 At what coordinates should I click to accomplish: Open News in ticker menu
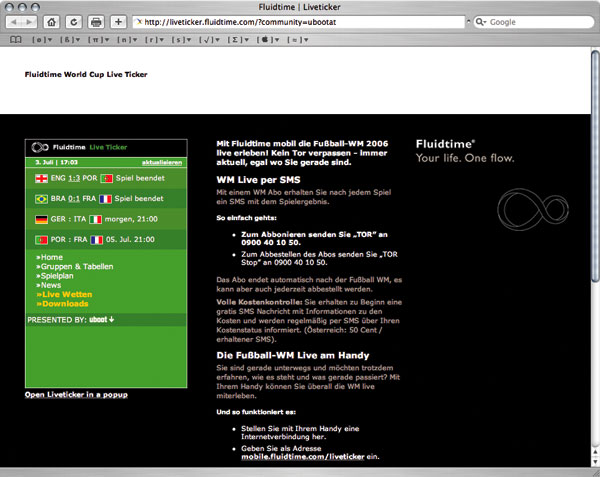click(49, 285)
